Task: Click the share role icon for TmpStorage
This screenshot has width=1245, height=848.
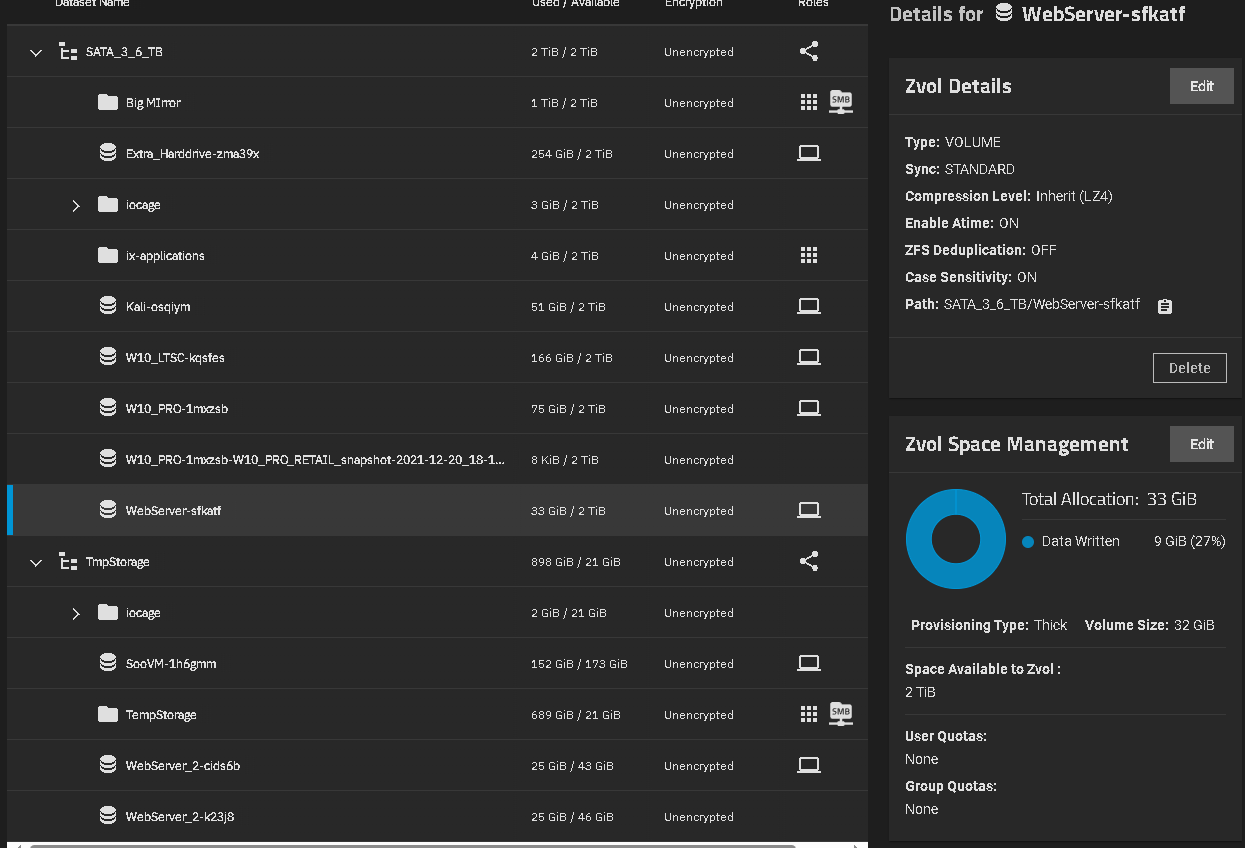Action: click(809, 561)
